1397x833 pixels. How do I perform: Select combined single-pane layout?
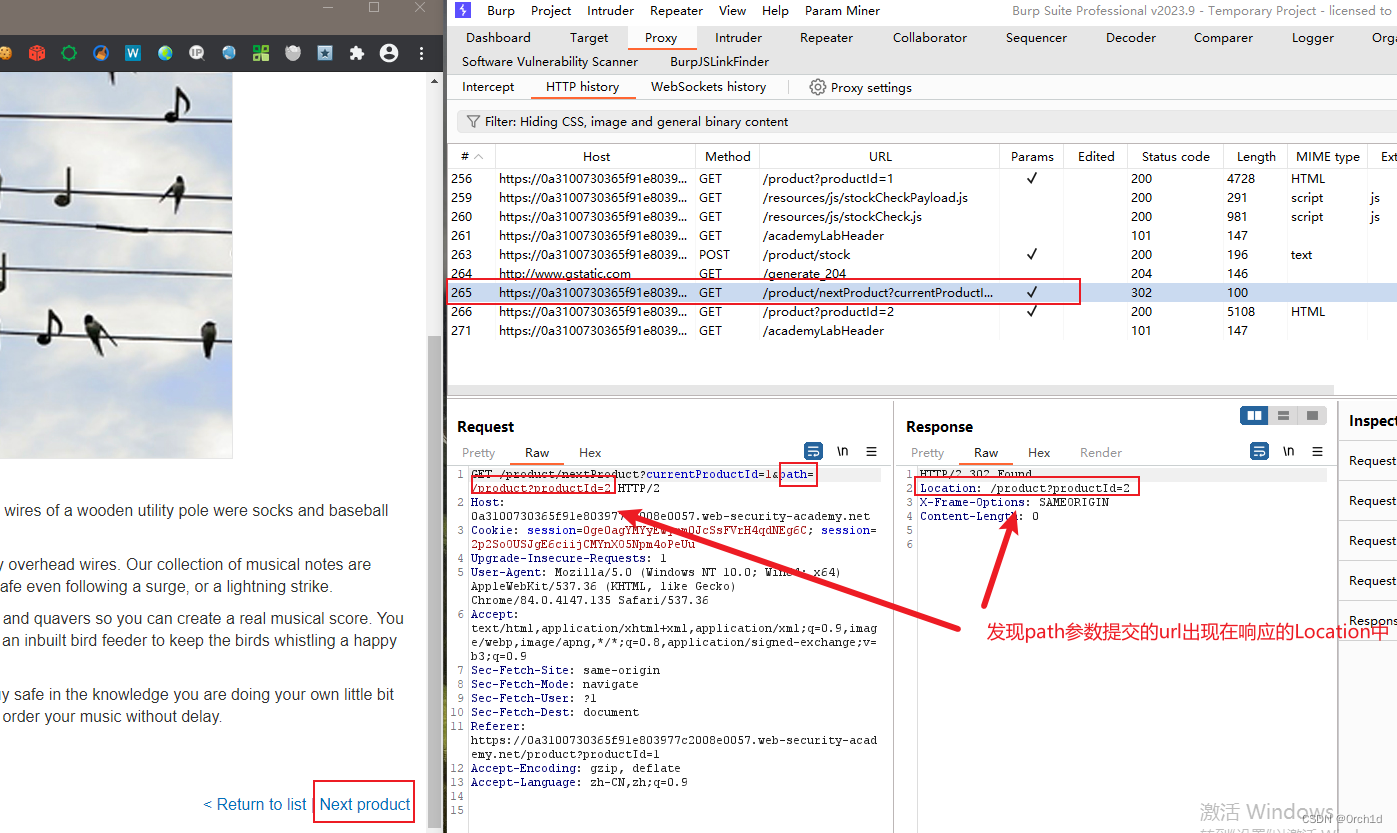pos(1312,415)
